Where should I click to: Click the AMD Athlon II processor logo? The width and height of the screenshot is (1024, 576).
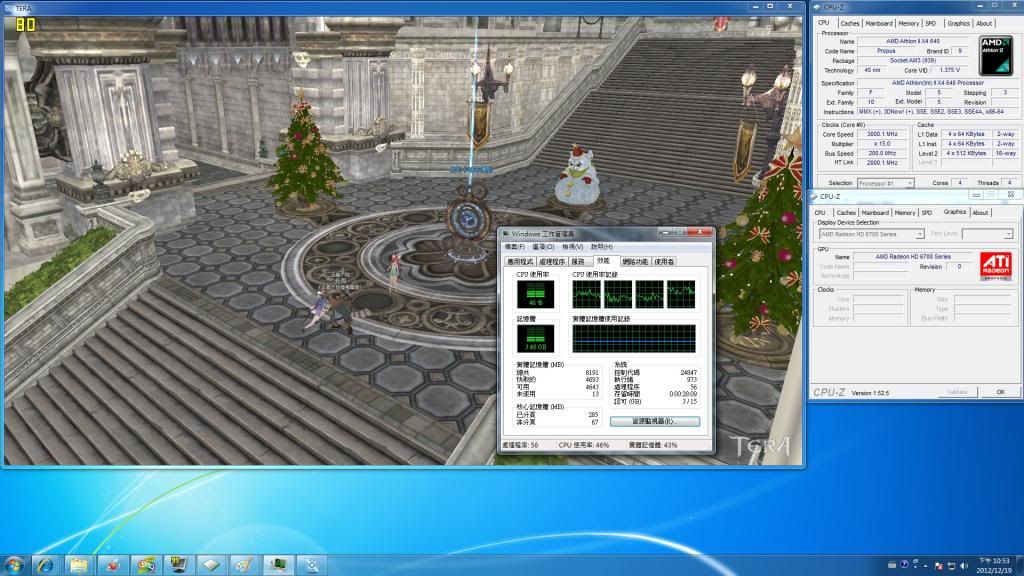[x=995, y=56]
